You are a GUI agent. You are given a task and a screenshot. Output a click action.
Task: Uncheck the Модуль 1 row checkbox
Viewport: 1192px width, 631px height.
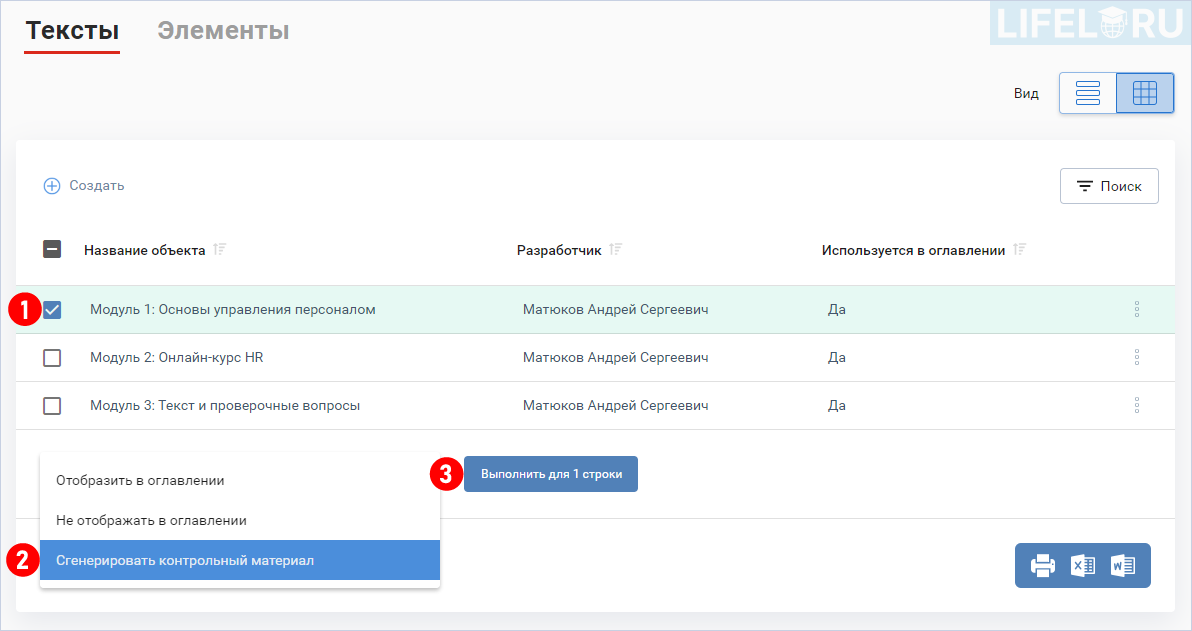click(x=52, y=309)
